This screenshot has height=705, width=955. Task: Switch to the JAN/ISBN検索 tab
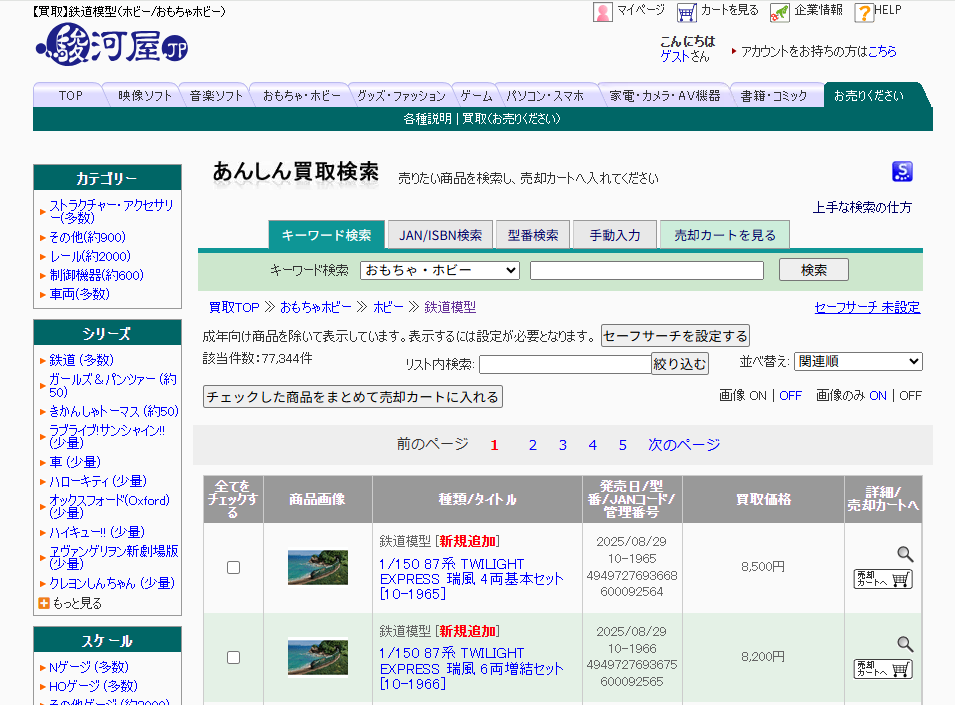(443, 233)
